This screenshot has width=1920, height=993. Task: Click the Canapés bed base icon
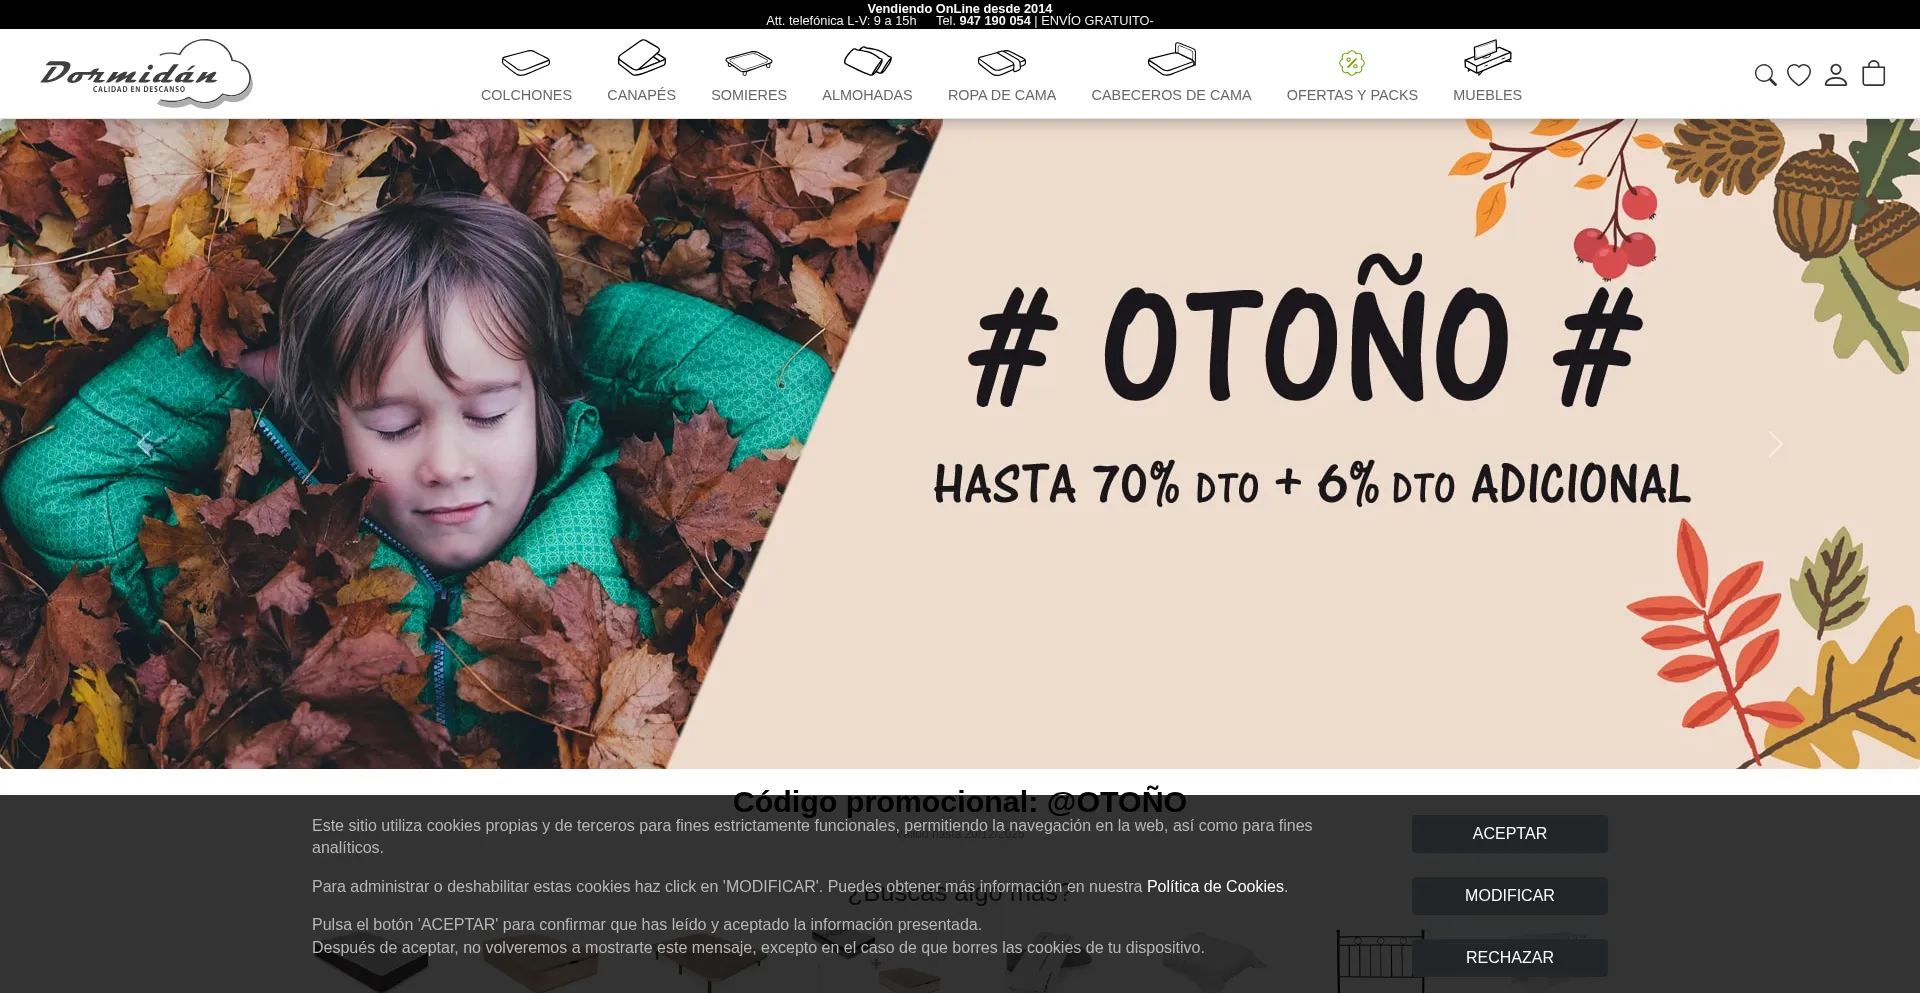641,58
